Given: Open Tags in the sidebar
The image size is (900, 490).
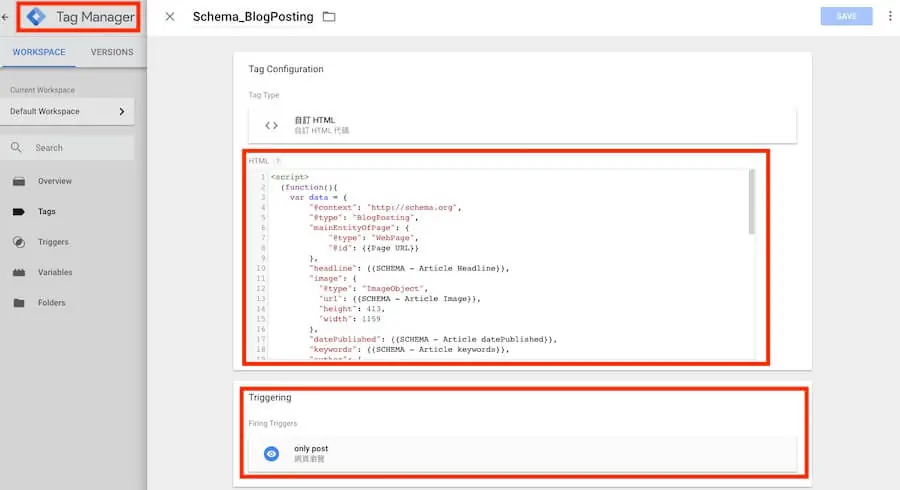Looking at the screenshot, I should point(46,212).
